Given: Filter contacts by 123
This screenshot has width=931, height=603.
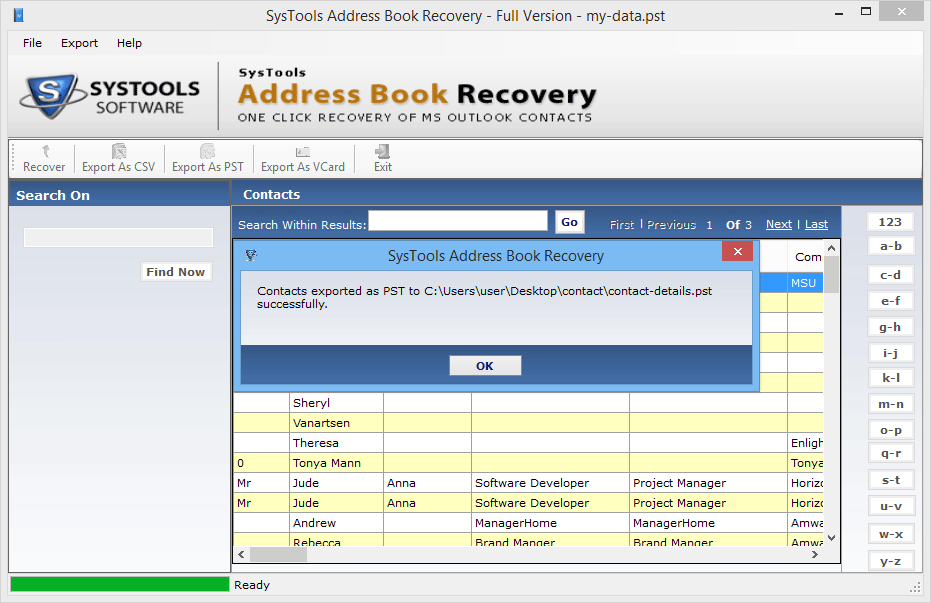Looking at the screenshot, I should pos(890,222).
